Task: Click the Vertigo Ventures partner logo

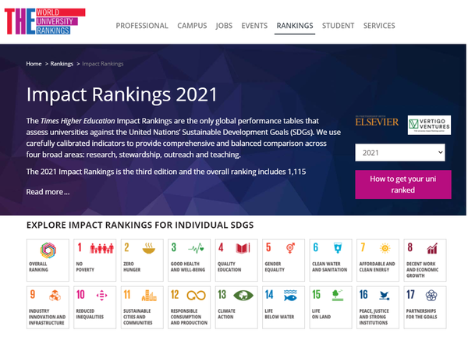Action: [429, 125]
